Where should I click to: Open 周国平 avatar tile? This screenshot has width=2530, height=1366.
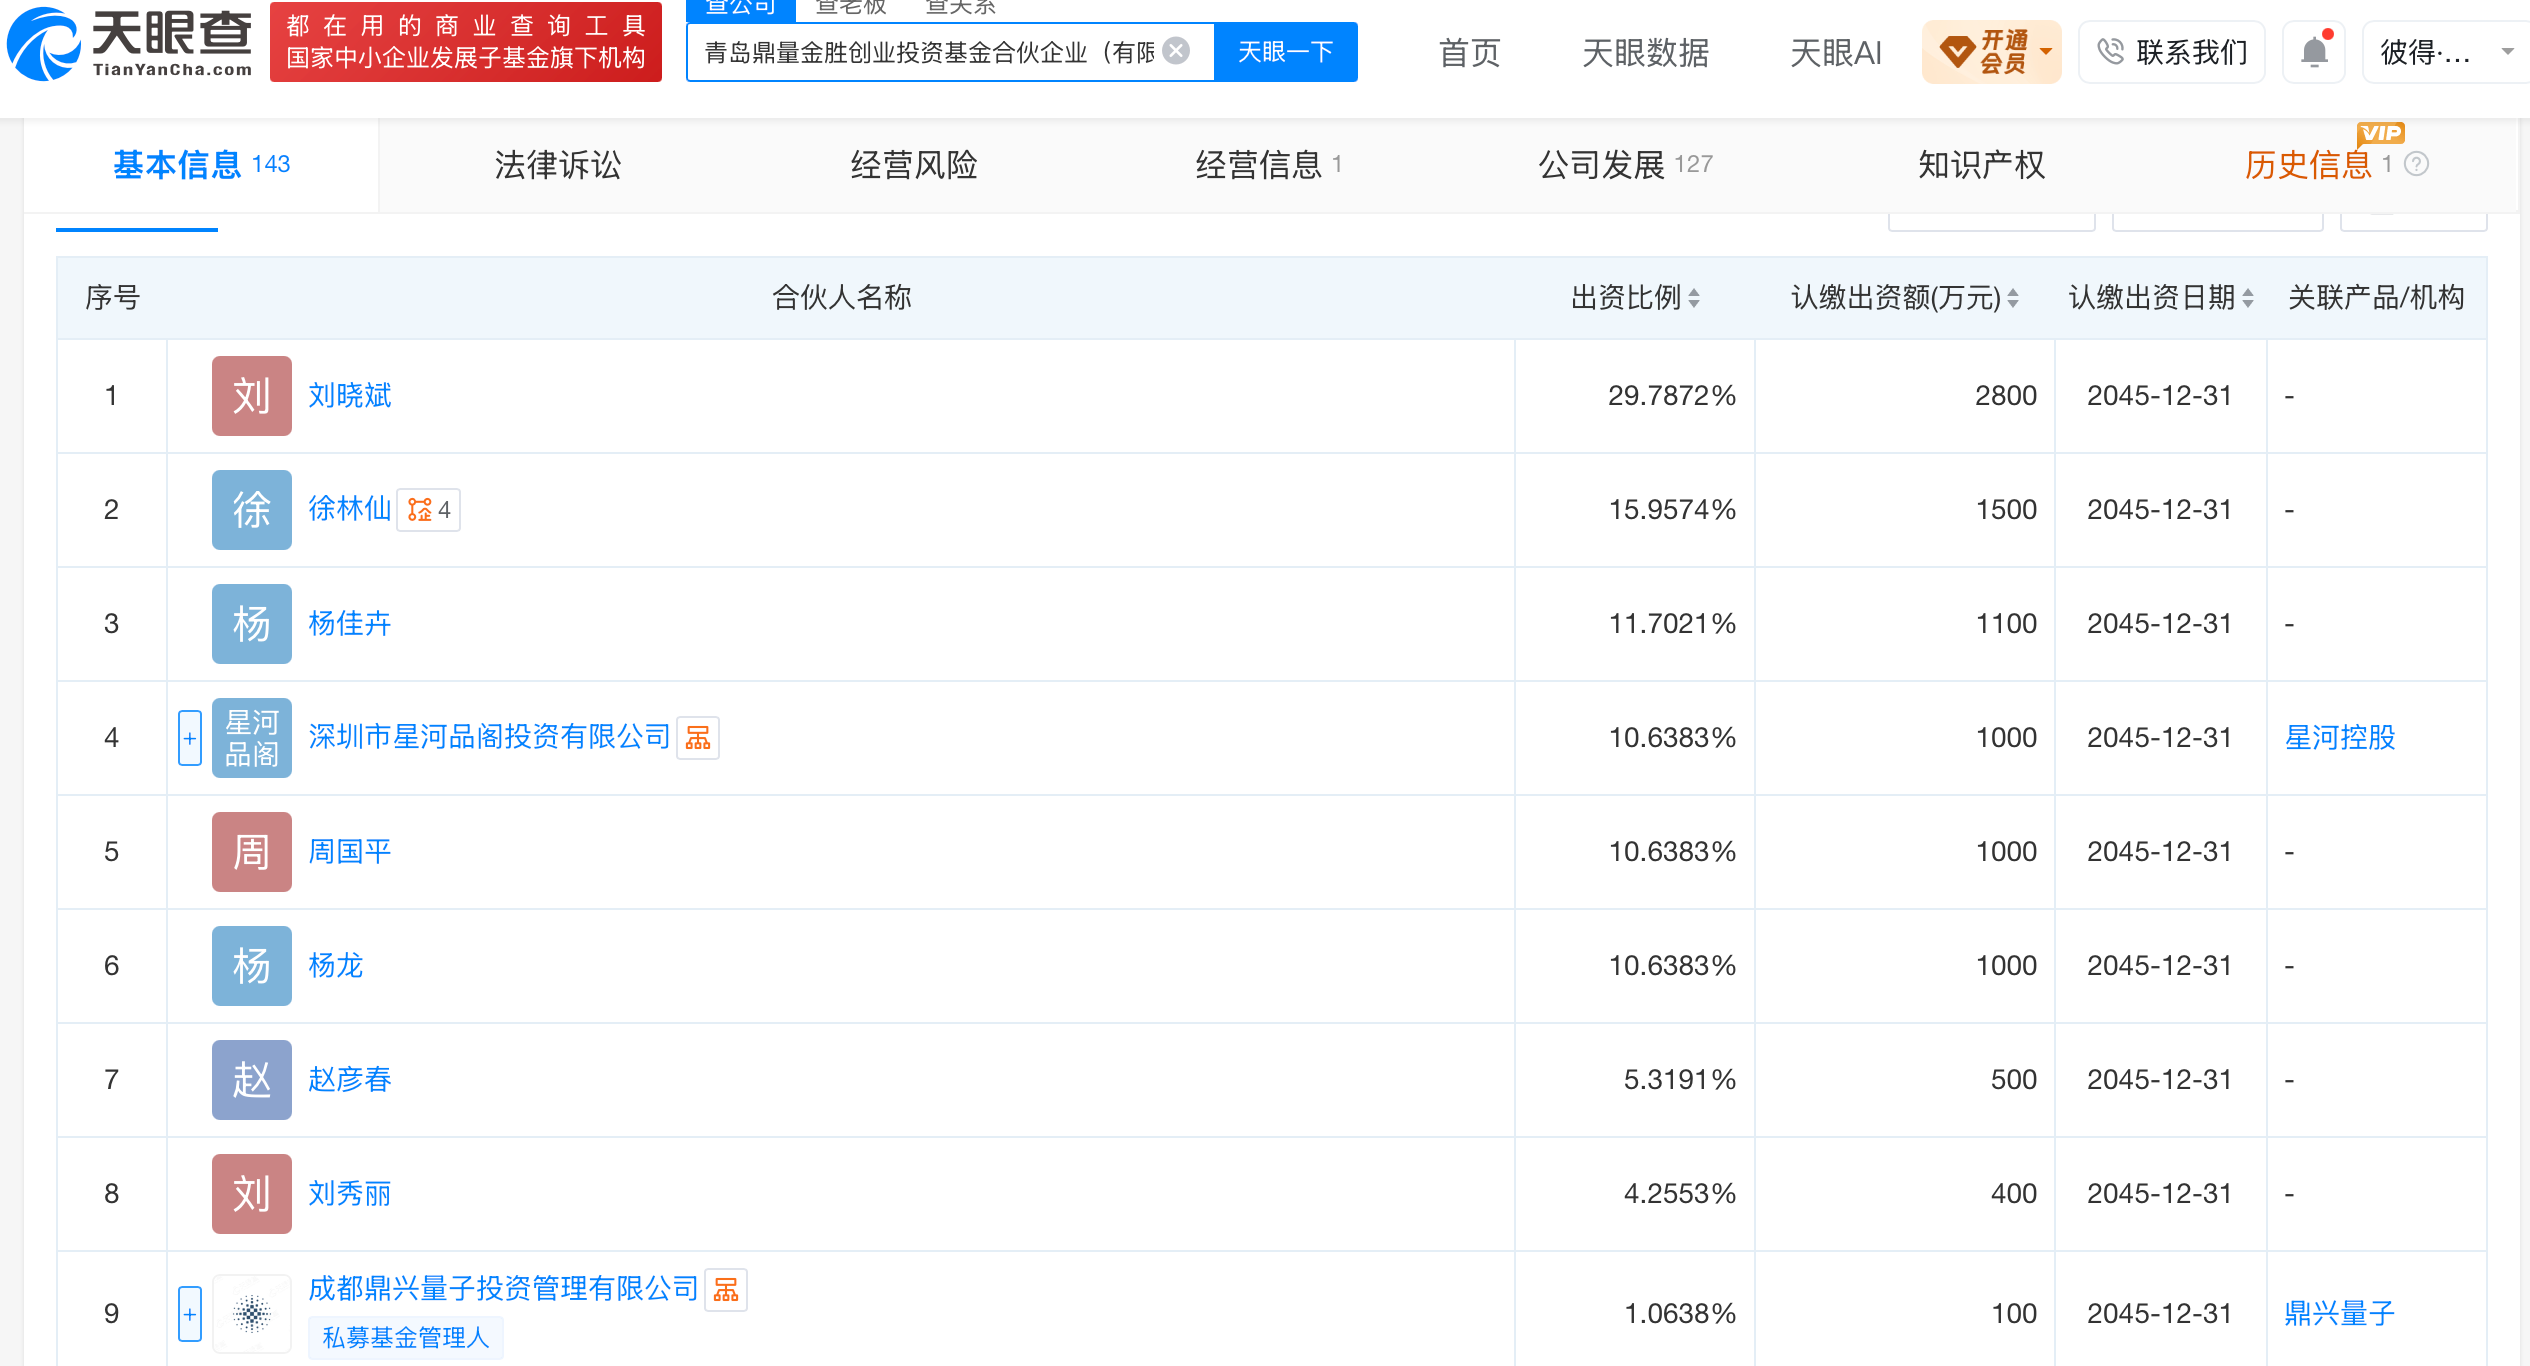click(252, 852)
